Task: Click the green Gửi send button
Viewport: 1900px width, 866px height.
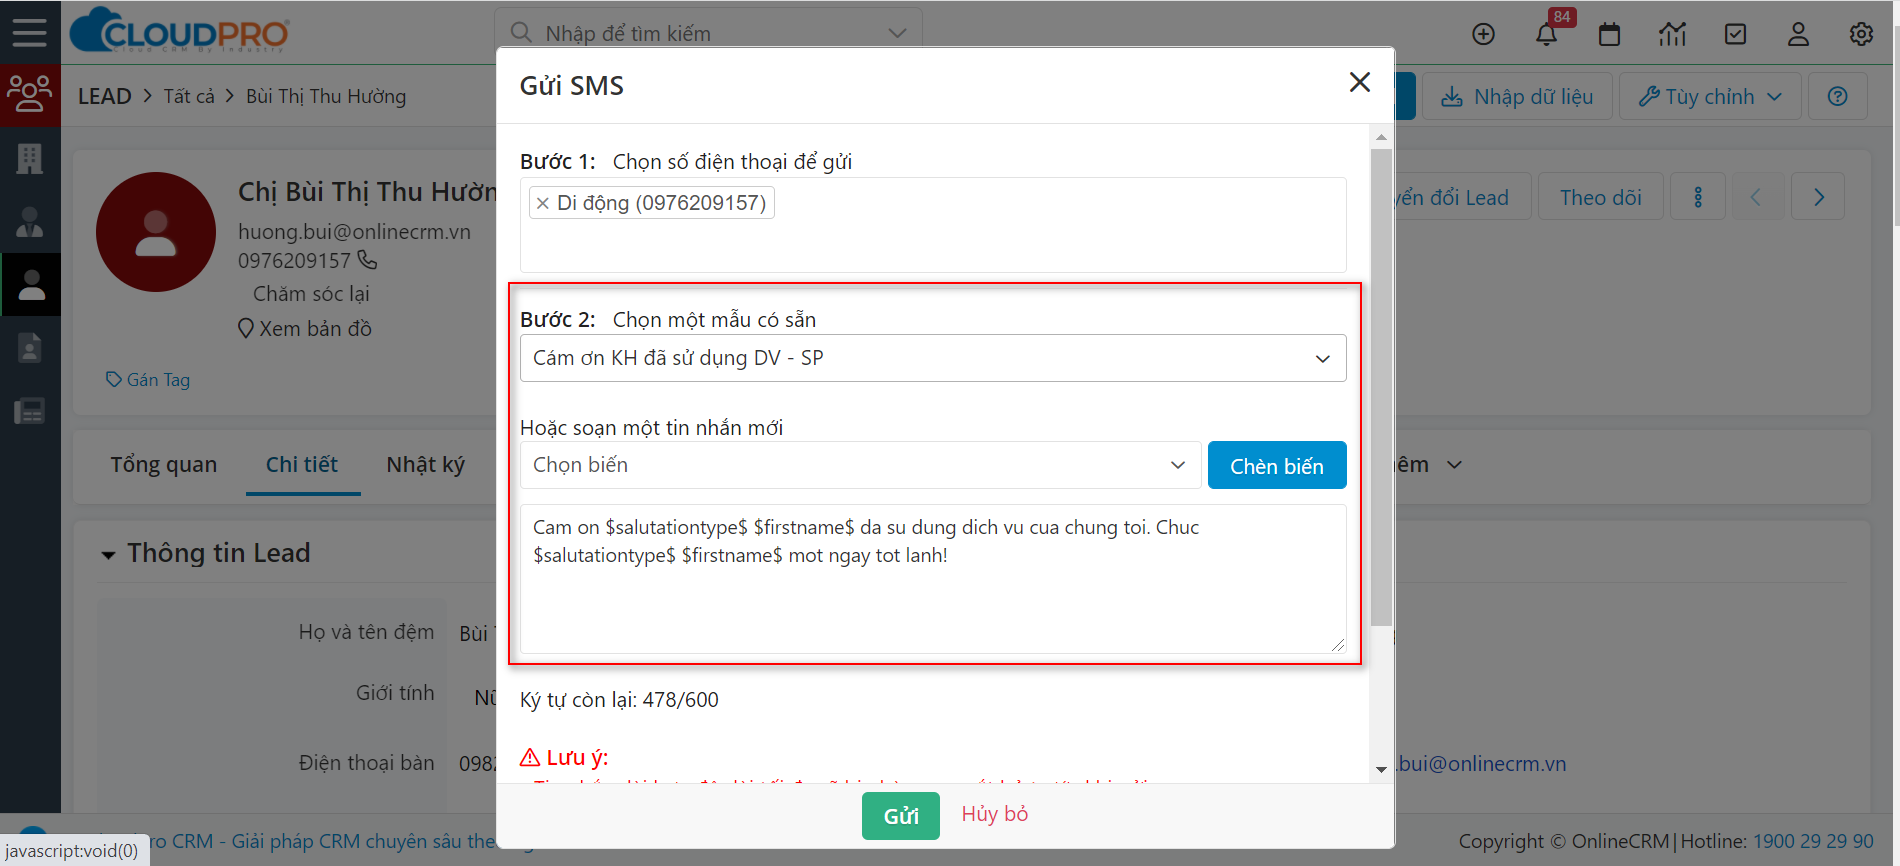Action: click(901, 816)
